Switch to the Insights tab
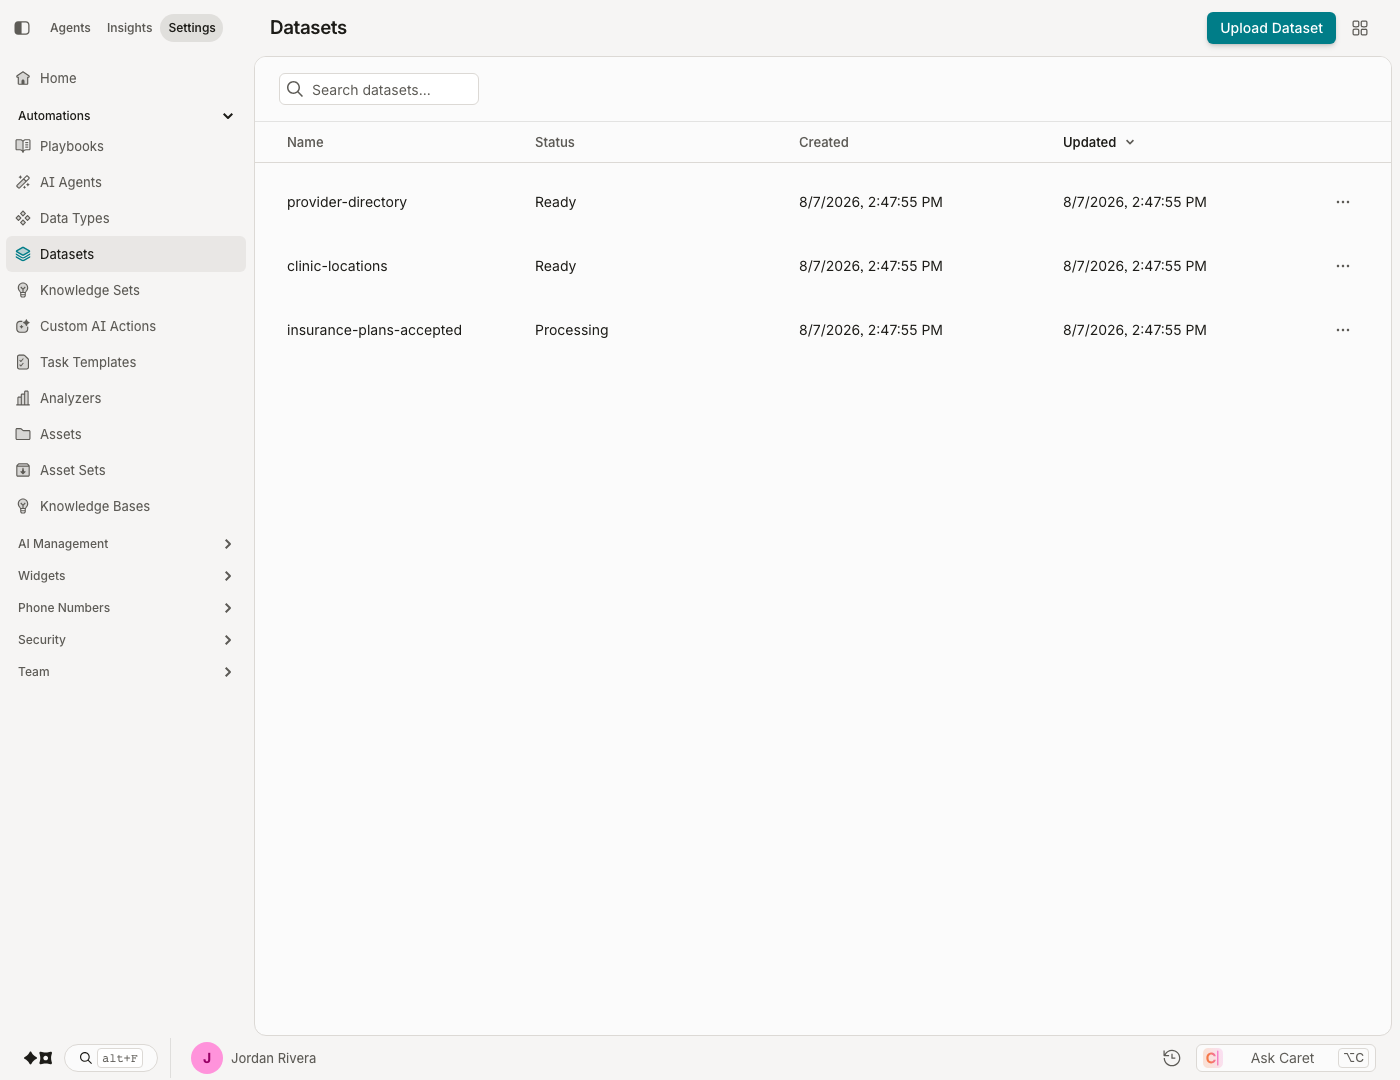Screen dimensions: 1400x1080 [x=130, y=28]
